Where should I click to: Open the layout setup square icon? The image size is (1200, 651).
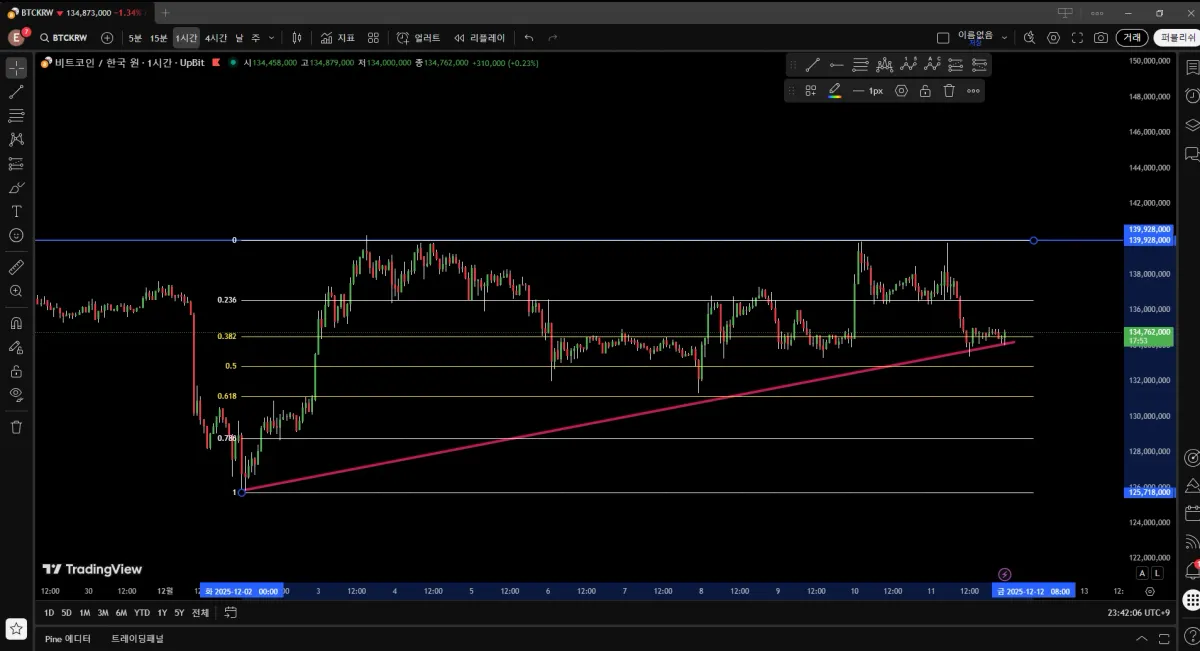tap(943, 38)
